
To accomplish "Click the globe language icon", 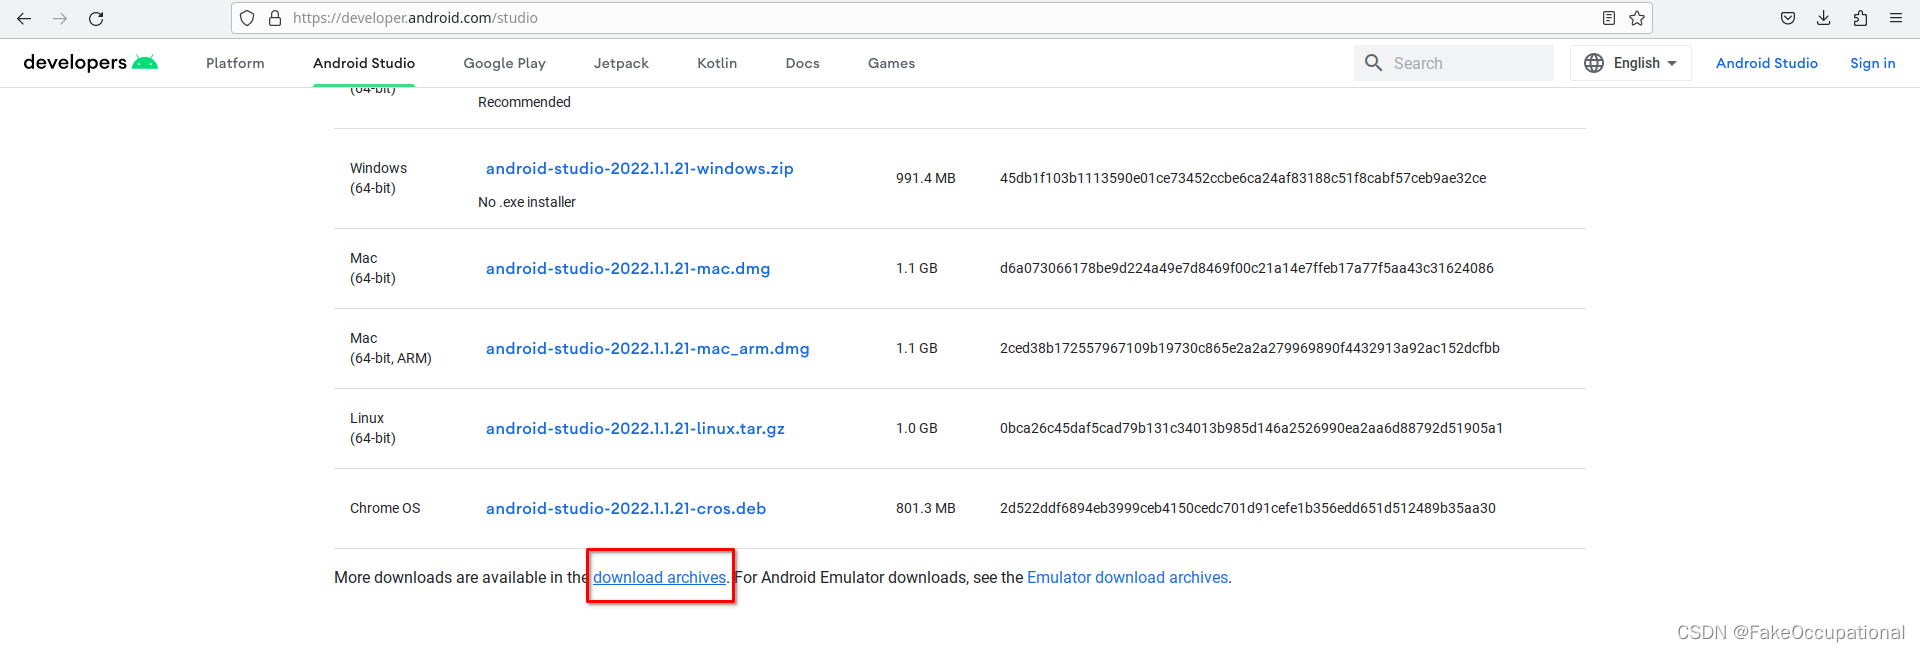I will [x=1594, y=63].
